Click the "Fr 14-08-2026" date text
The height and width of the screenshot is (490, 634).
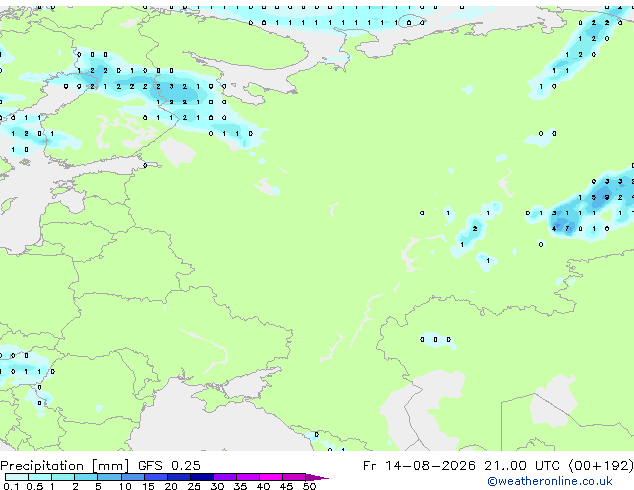[419, 466]
